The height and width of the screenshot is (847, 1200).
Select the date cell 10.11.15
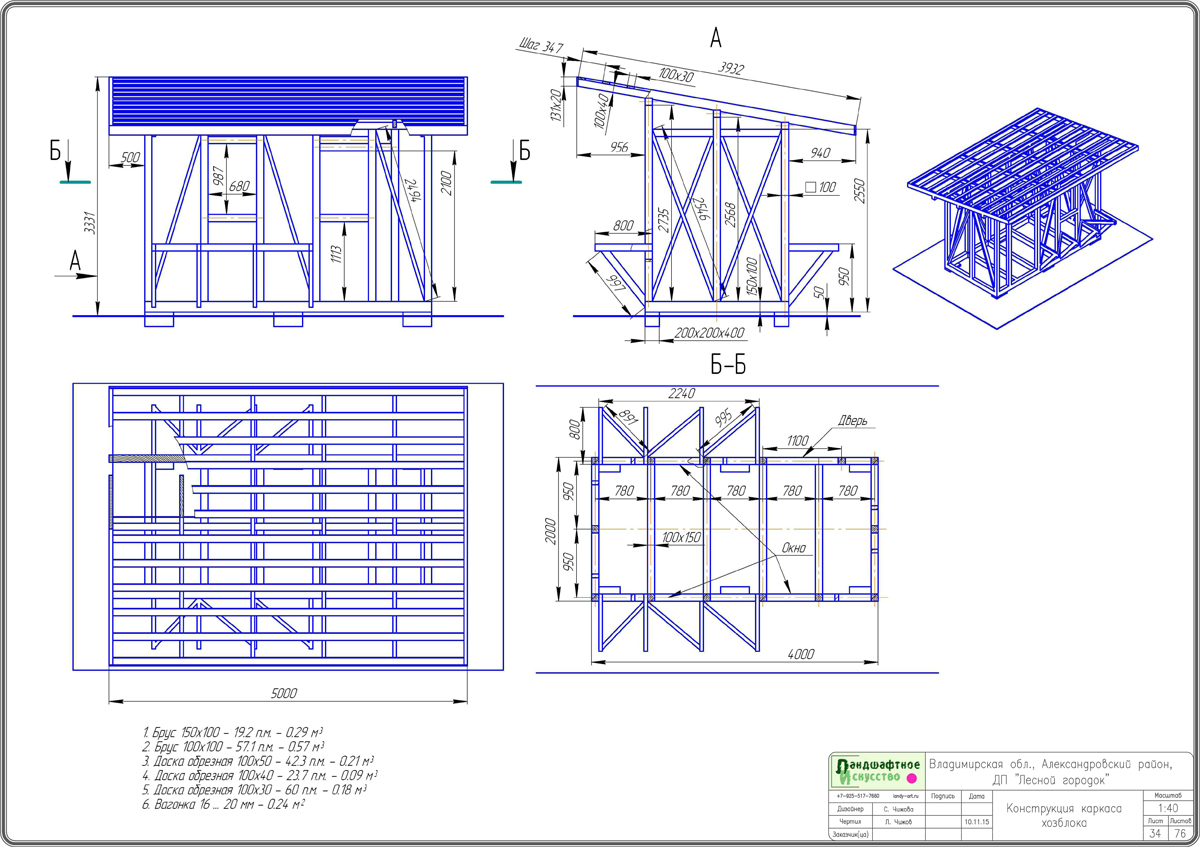click(977, 821)
